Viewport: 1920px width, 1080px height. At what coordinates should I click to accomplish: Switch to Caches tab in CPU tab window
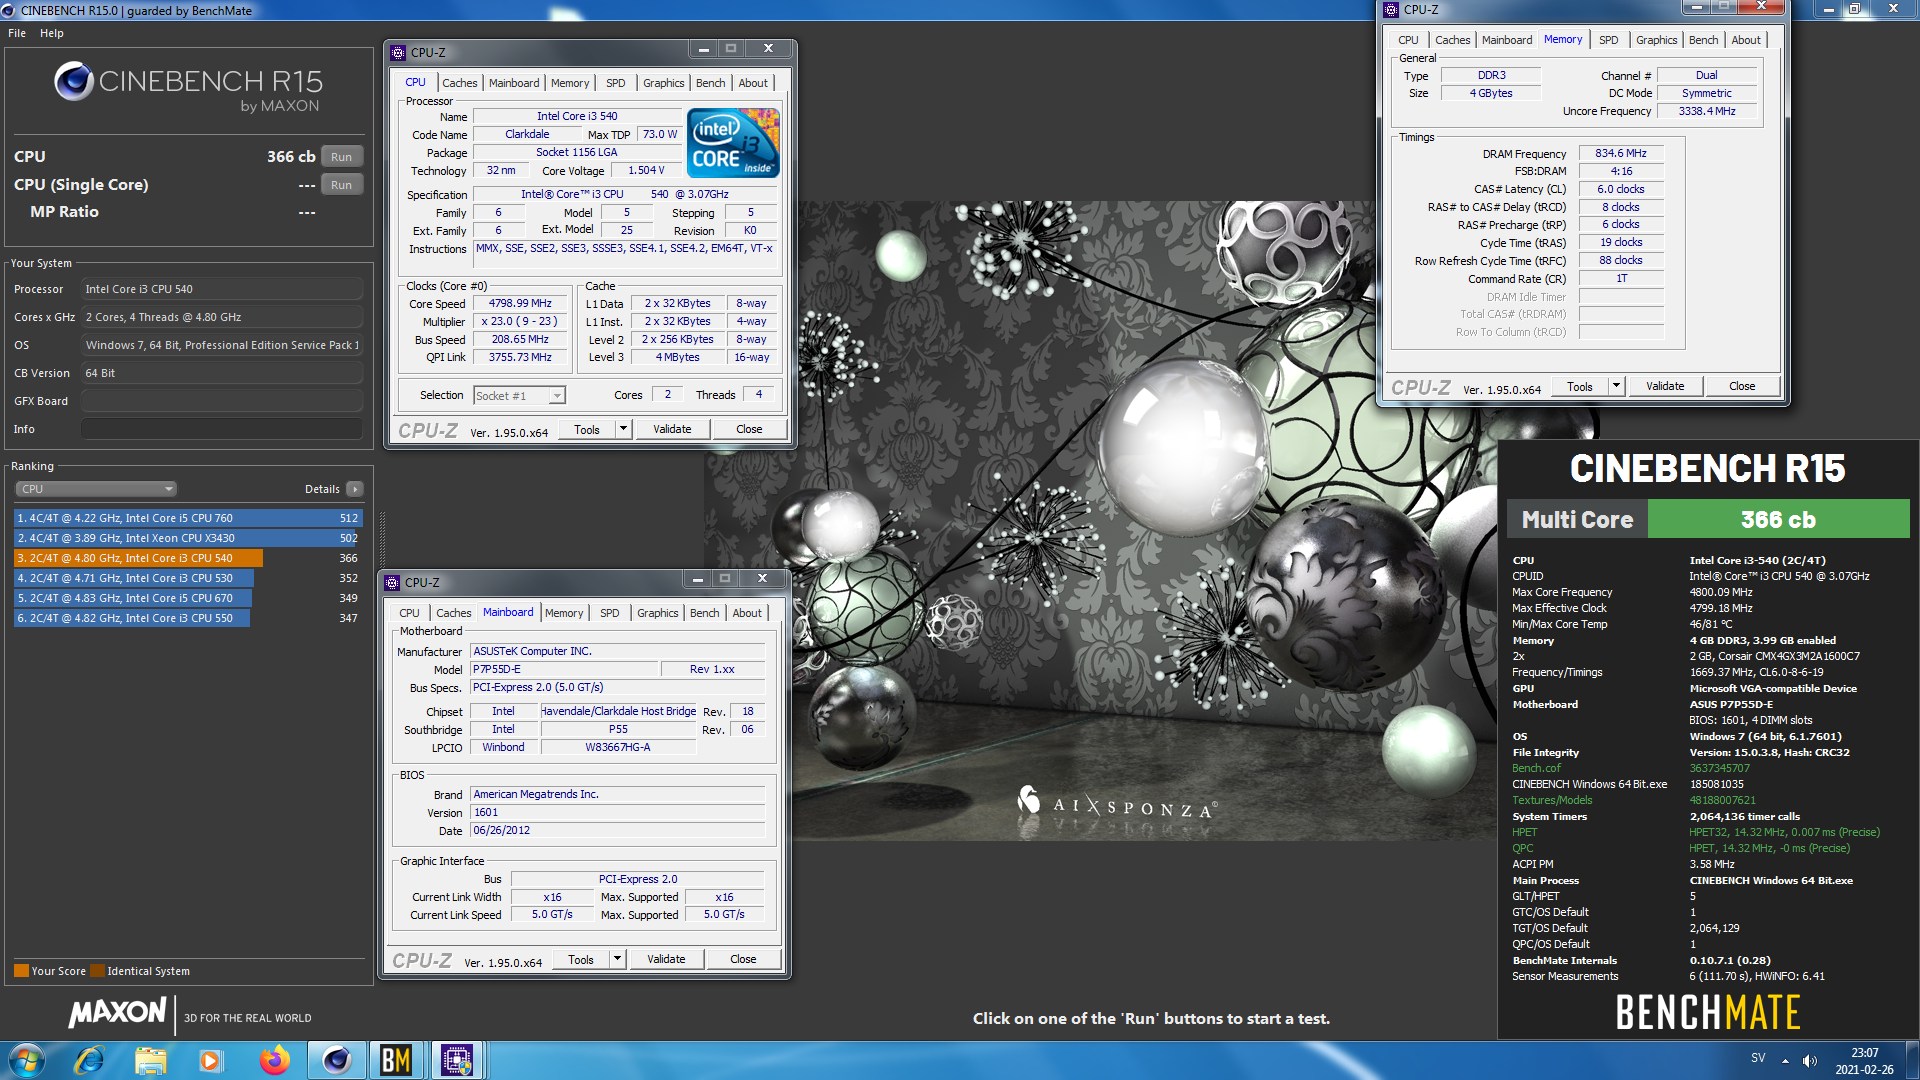click(x=459, y=83)
